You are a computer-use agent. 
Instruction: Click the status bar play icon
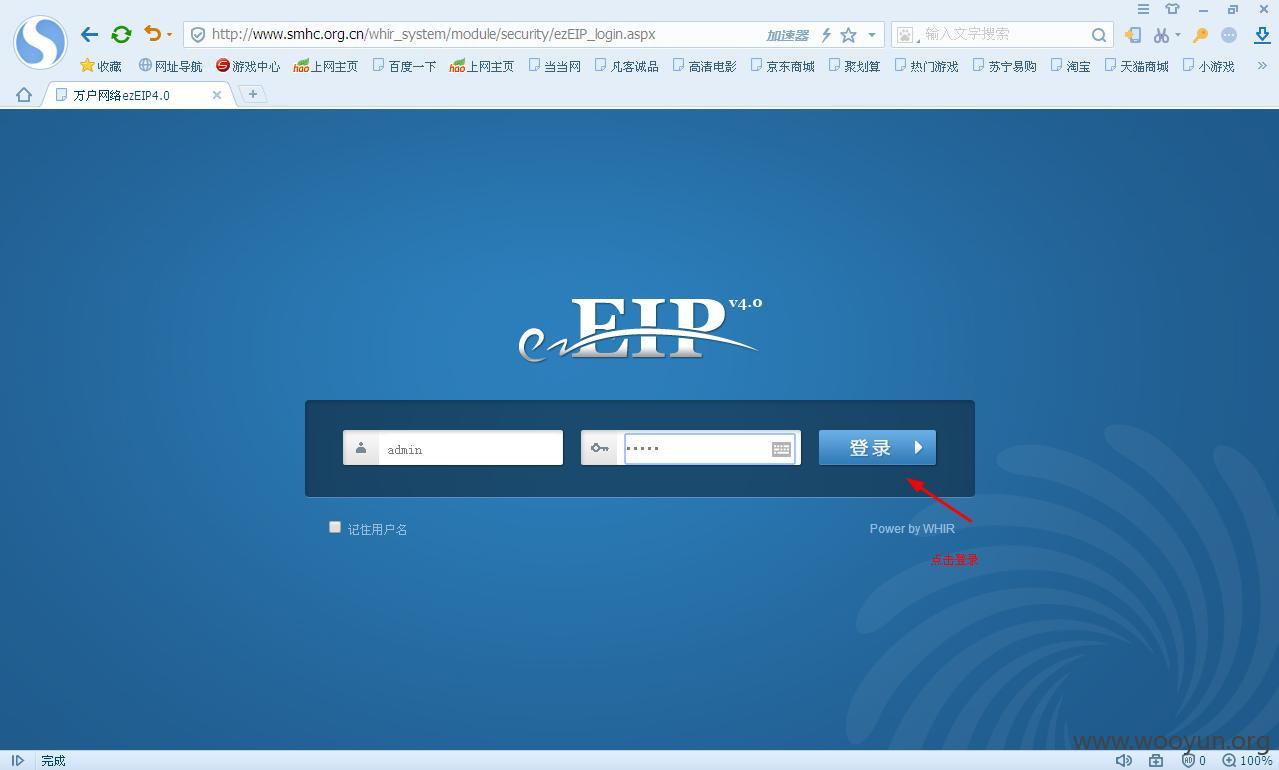pos(18,760)
